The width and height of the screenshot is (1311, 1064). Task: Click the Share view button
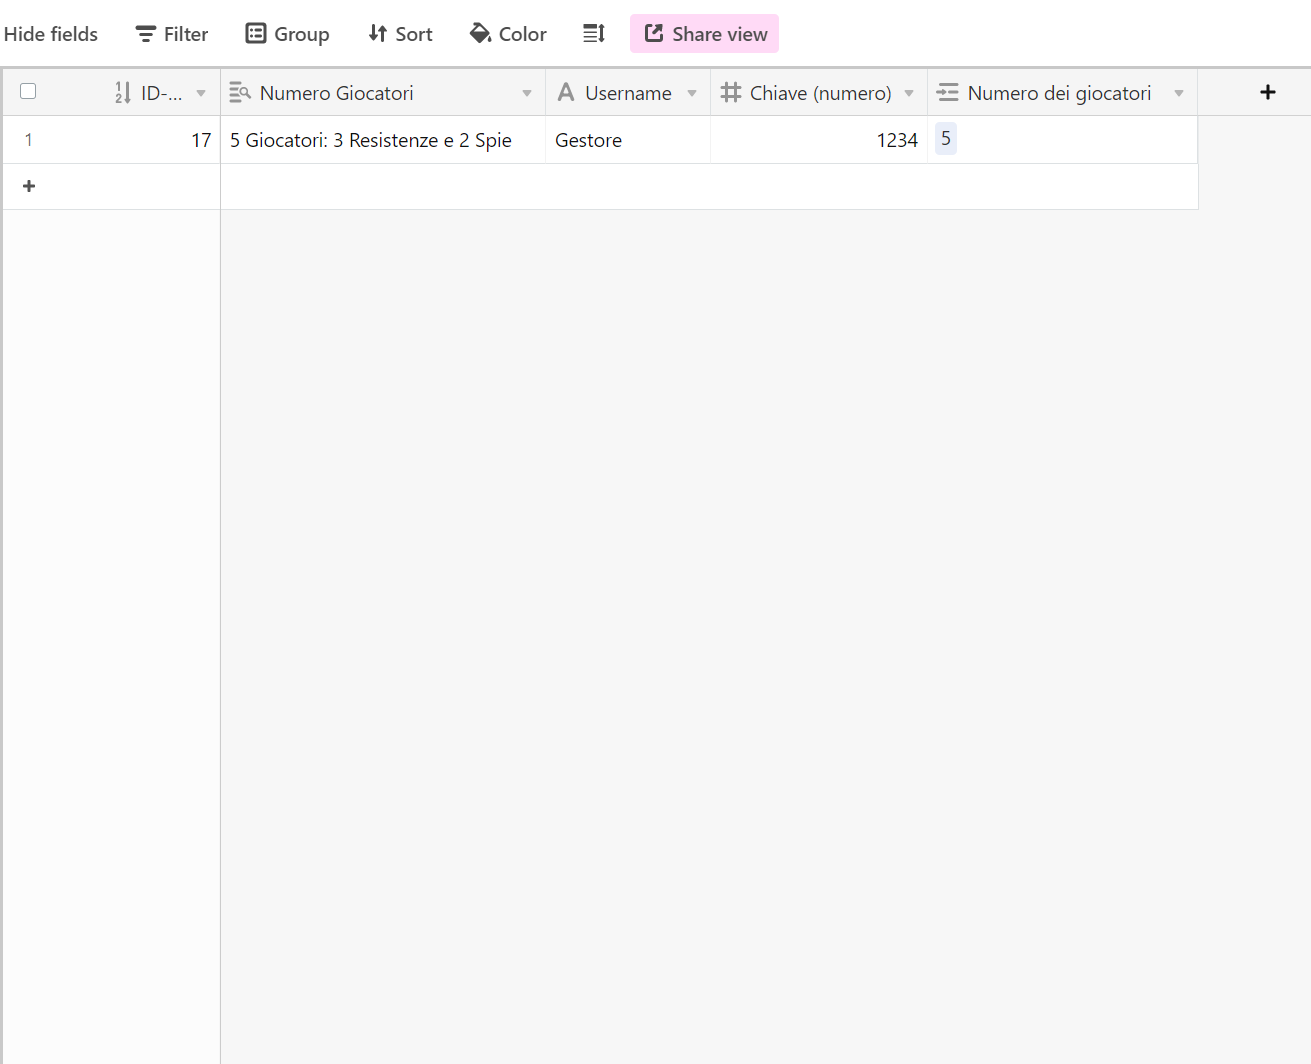point(704,34)
